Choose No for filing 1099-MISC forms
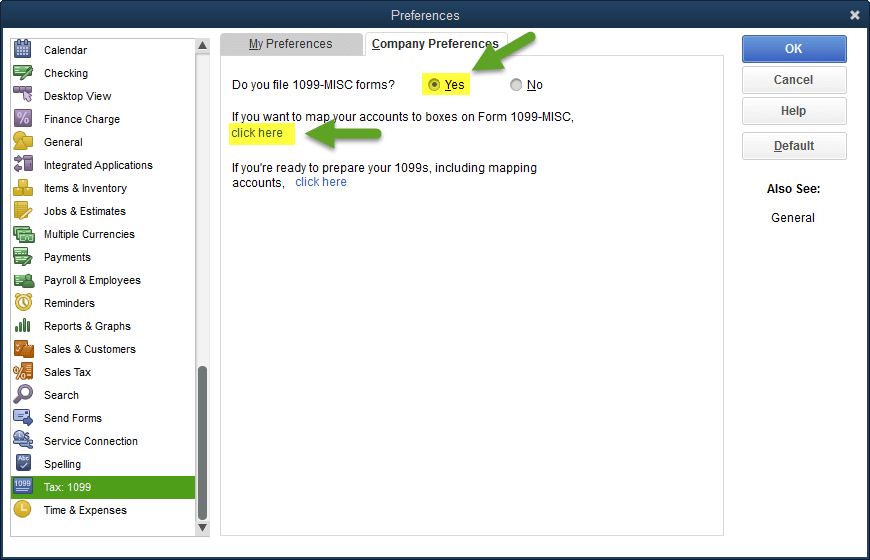Image resolution: width=870 pixels, height=560 pixels. (516, 85)
